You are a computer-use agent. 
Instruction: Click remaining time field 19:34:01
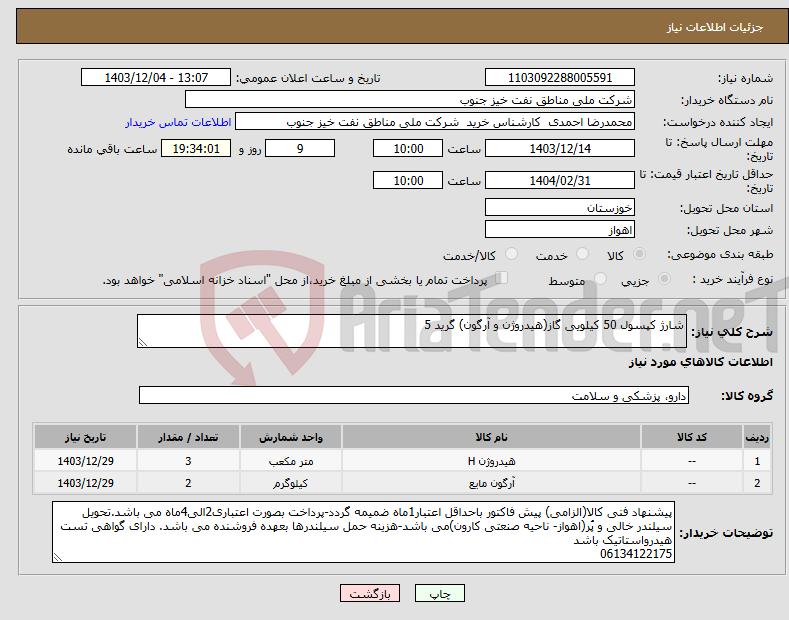pos(196,148)
